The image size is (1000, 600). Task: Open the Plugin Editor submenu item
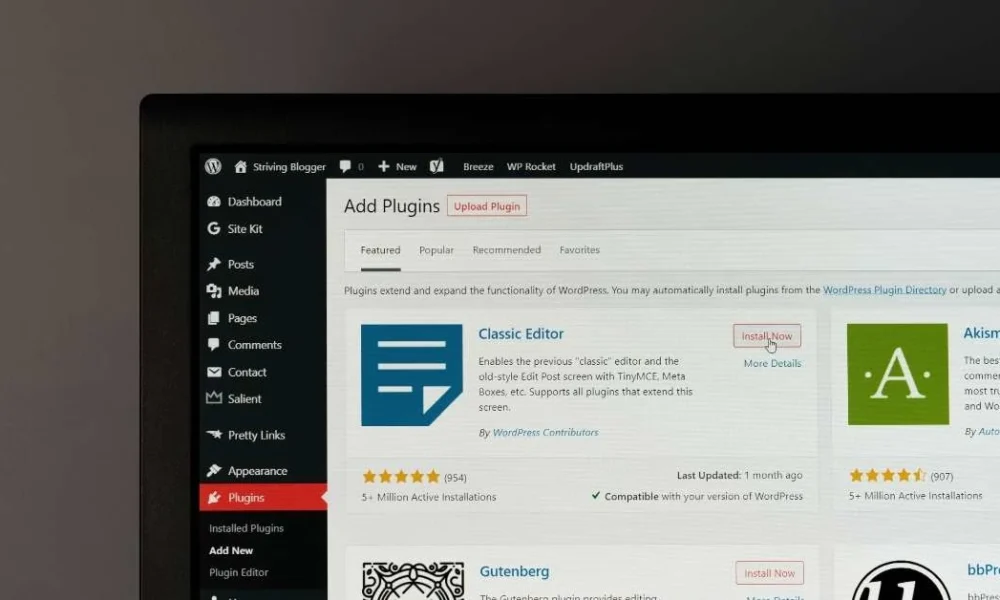[239, 572]
